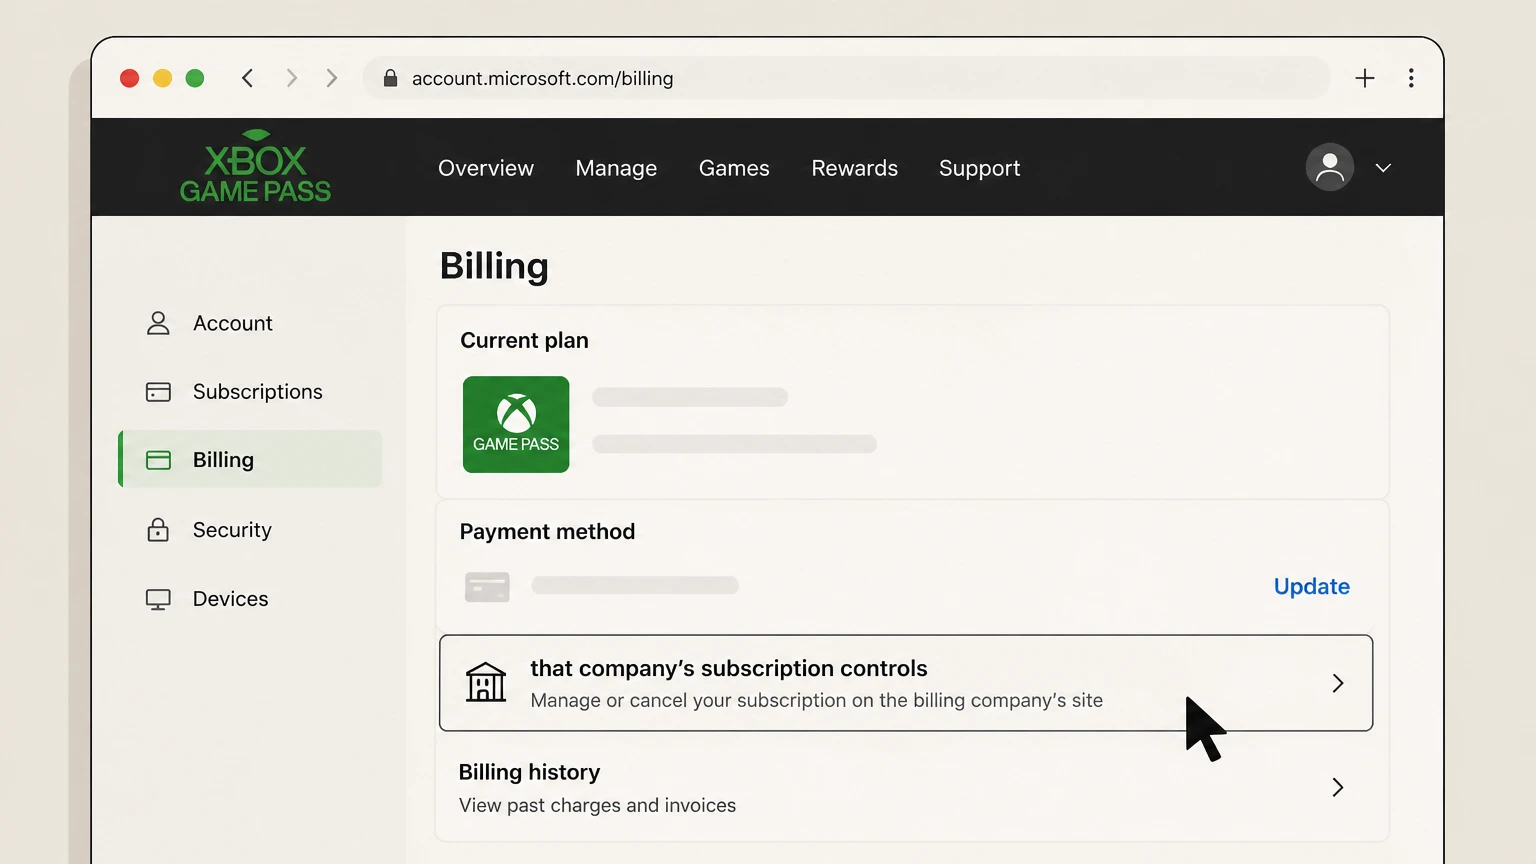
Task: Expand chevron on subscription controls row
Action: 1338,683
